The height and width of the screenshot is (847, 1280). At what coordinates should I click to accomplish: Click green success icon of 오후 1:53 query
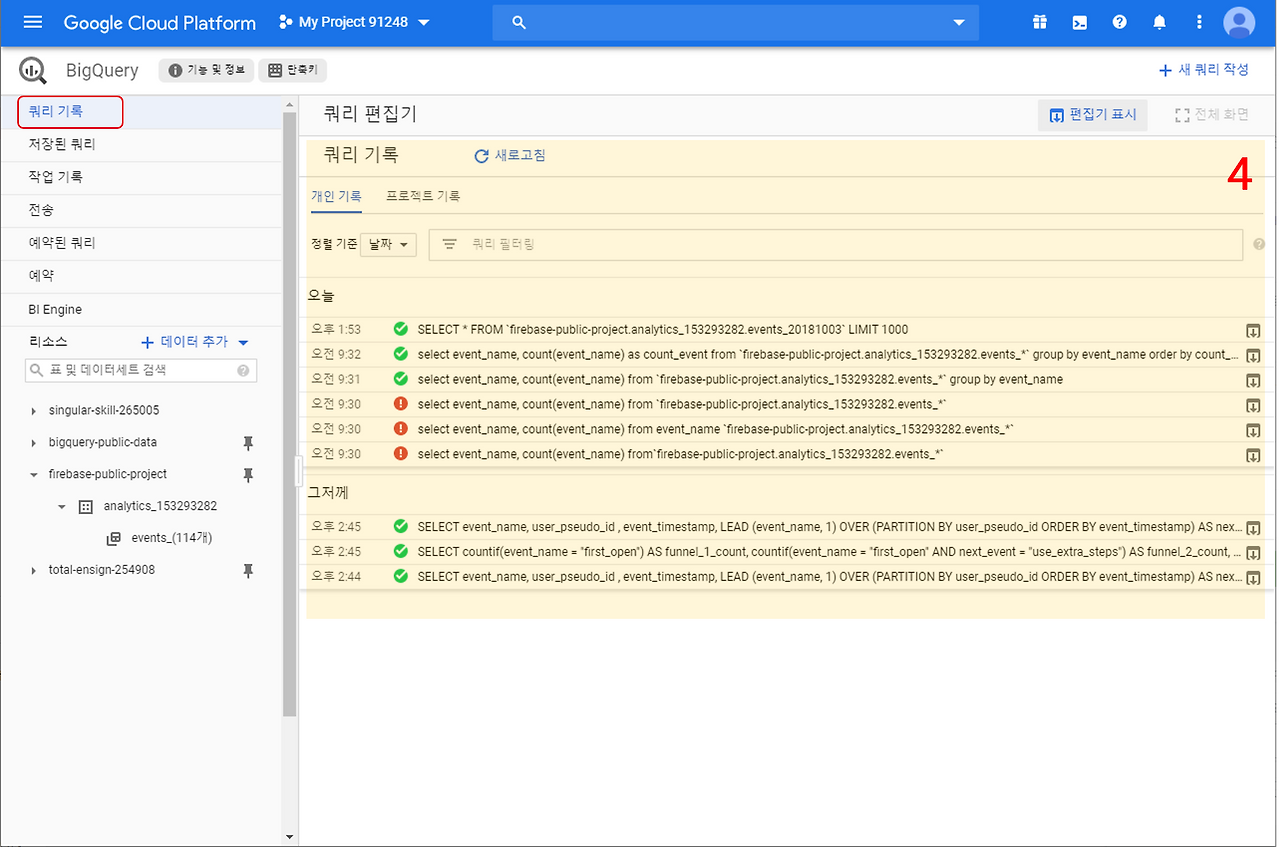401,329
